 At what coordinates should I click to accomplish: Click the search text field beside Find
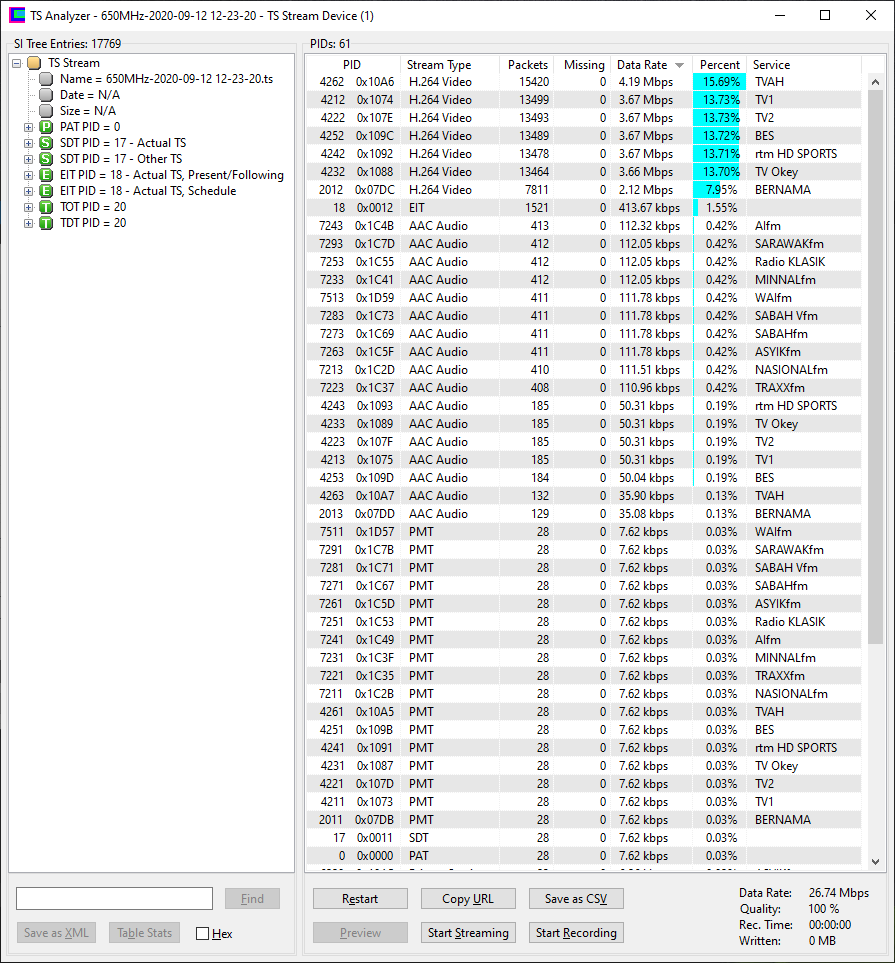pyautogui.click(x=114, y=898)
